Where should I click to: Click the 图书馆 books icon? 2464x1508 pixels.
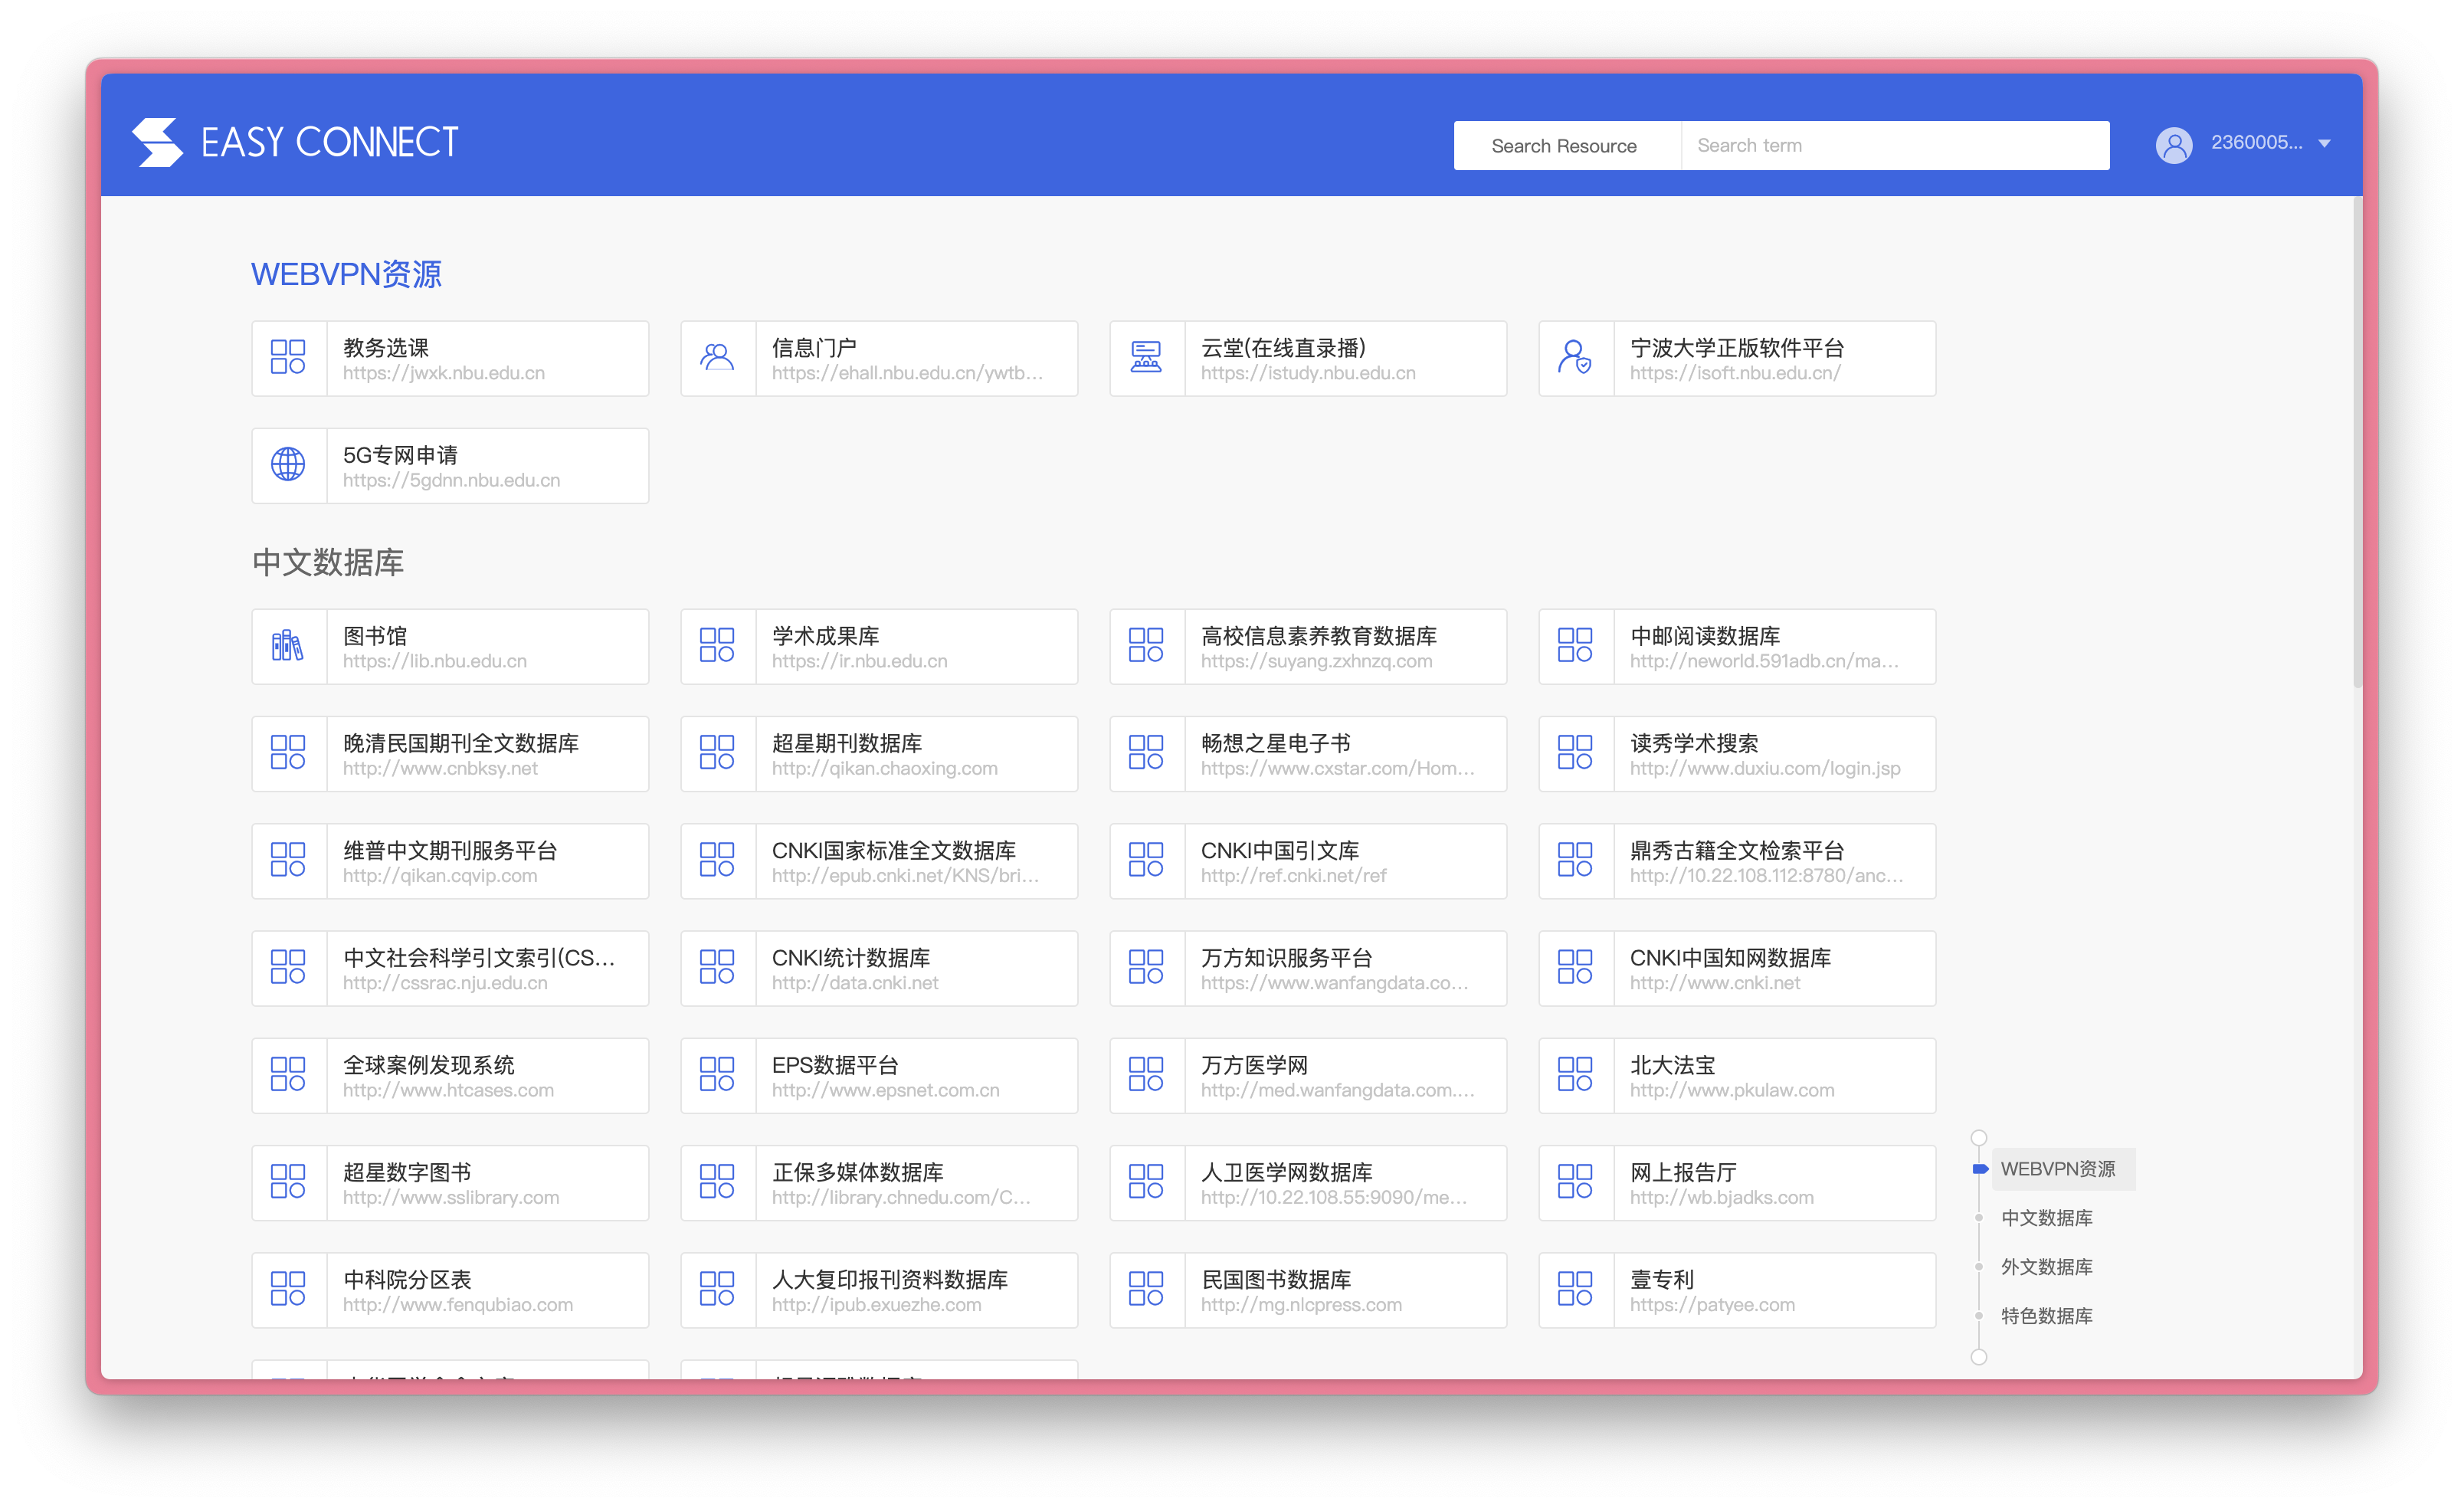pos(288,646)
